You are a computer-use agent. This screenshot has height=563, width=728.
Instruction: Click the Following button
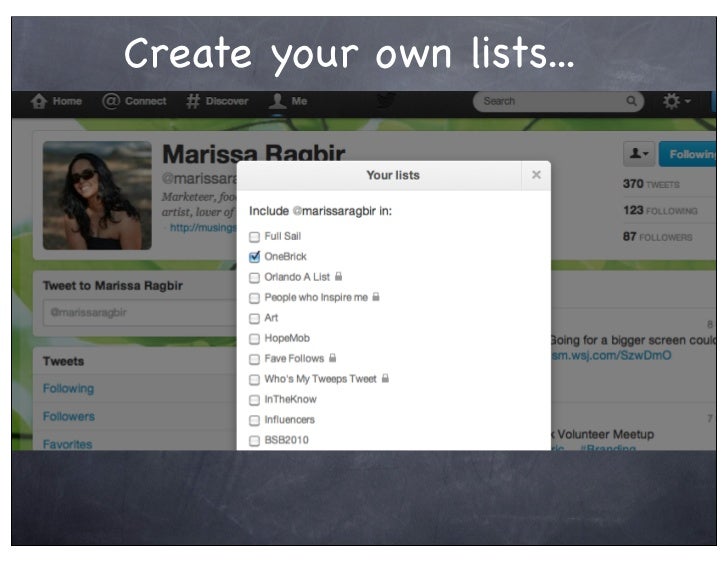(x=688, y=154)
